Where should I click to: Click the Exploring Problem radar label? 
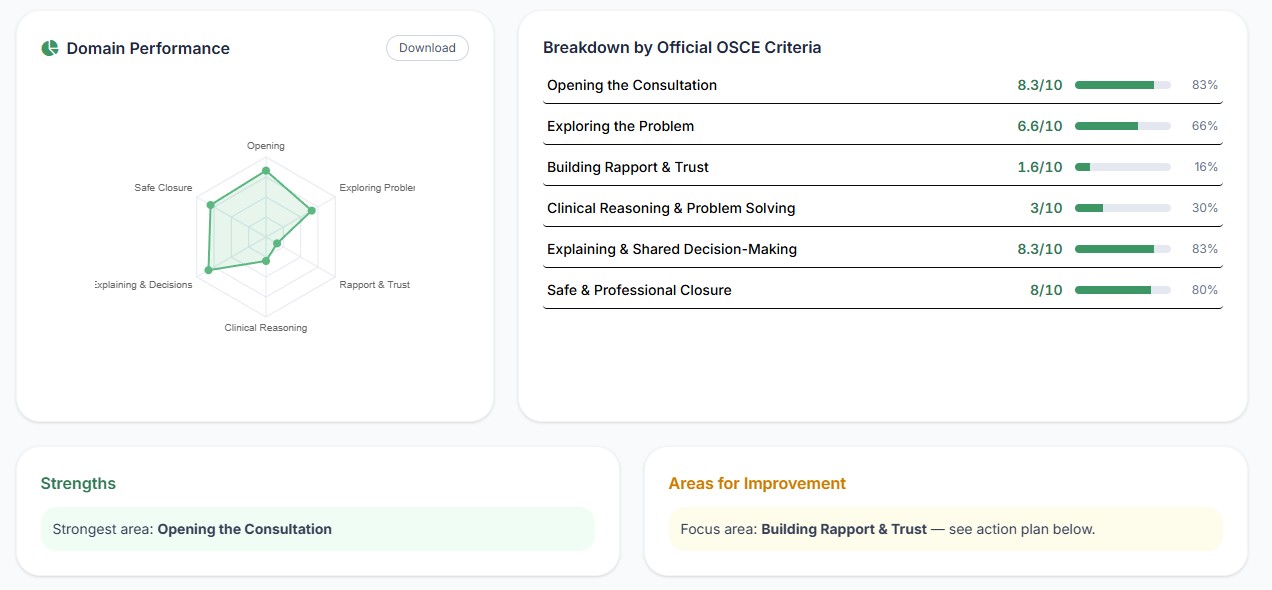(377, 188)
